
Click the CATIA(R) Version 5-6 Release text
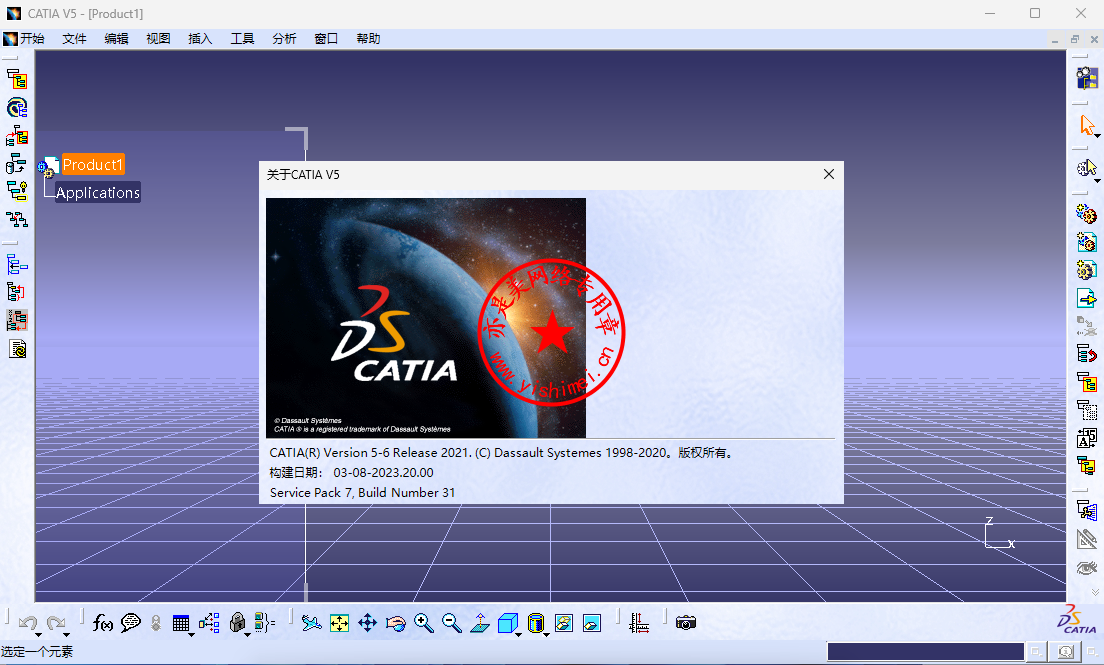tap(503, 453)
